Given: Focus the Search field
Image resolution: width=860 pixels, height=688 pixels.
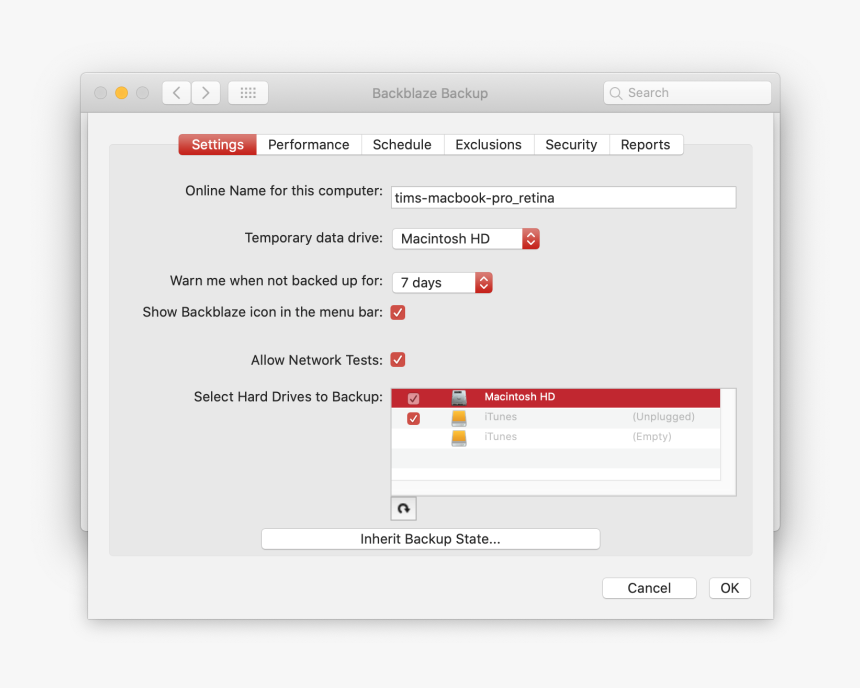Looking at the screenshot, I should [687, 93].
